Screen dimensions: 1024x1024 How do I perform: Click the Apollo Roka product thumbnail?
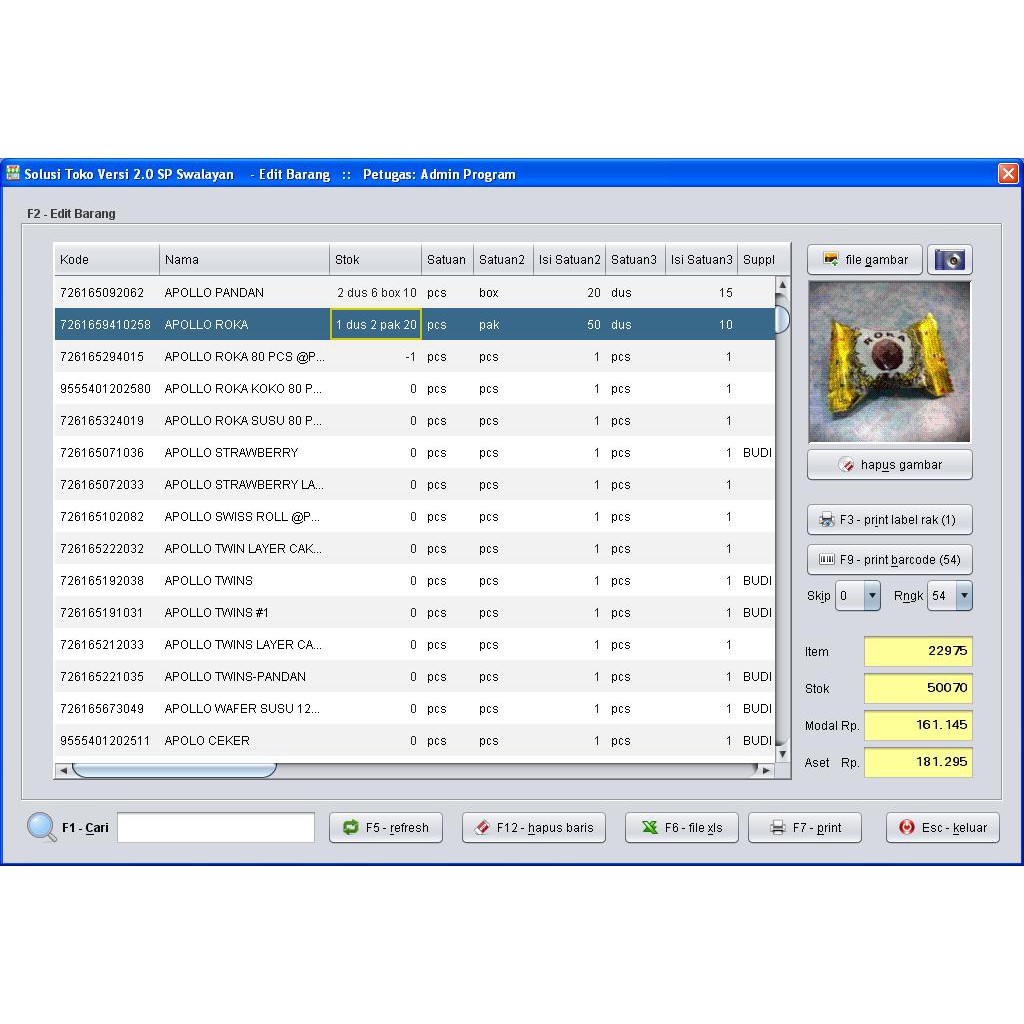(889, 362)
